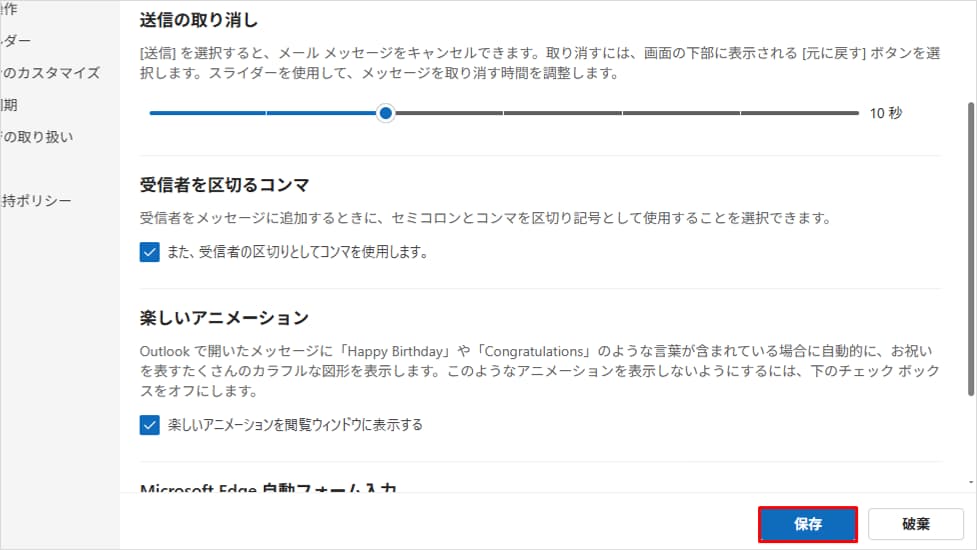
Task: Choose the sidebar item ending in 期
Action: pyautogui.click(x=9, y=105)
